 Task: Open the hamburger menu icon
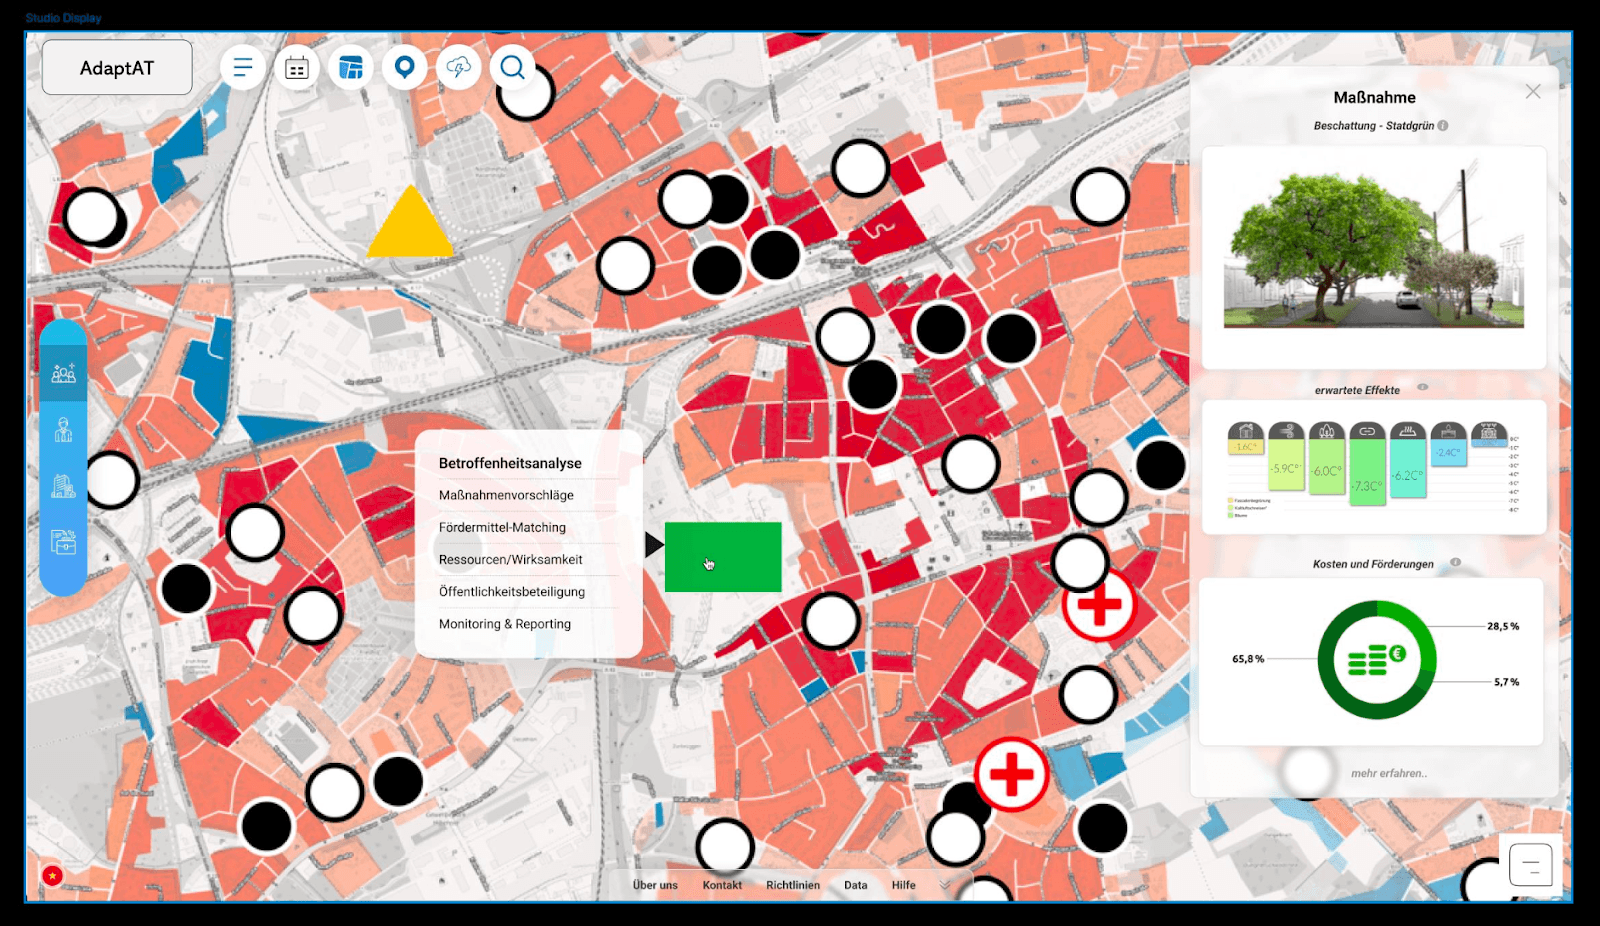pos(243,68)
